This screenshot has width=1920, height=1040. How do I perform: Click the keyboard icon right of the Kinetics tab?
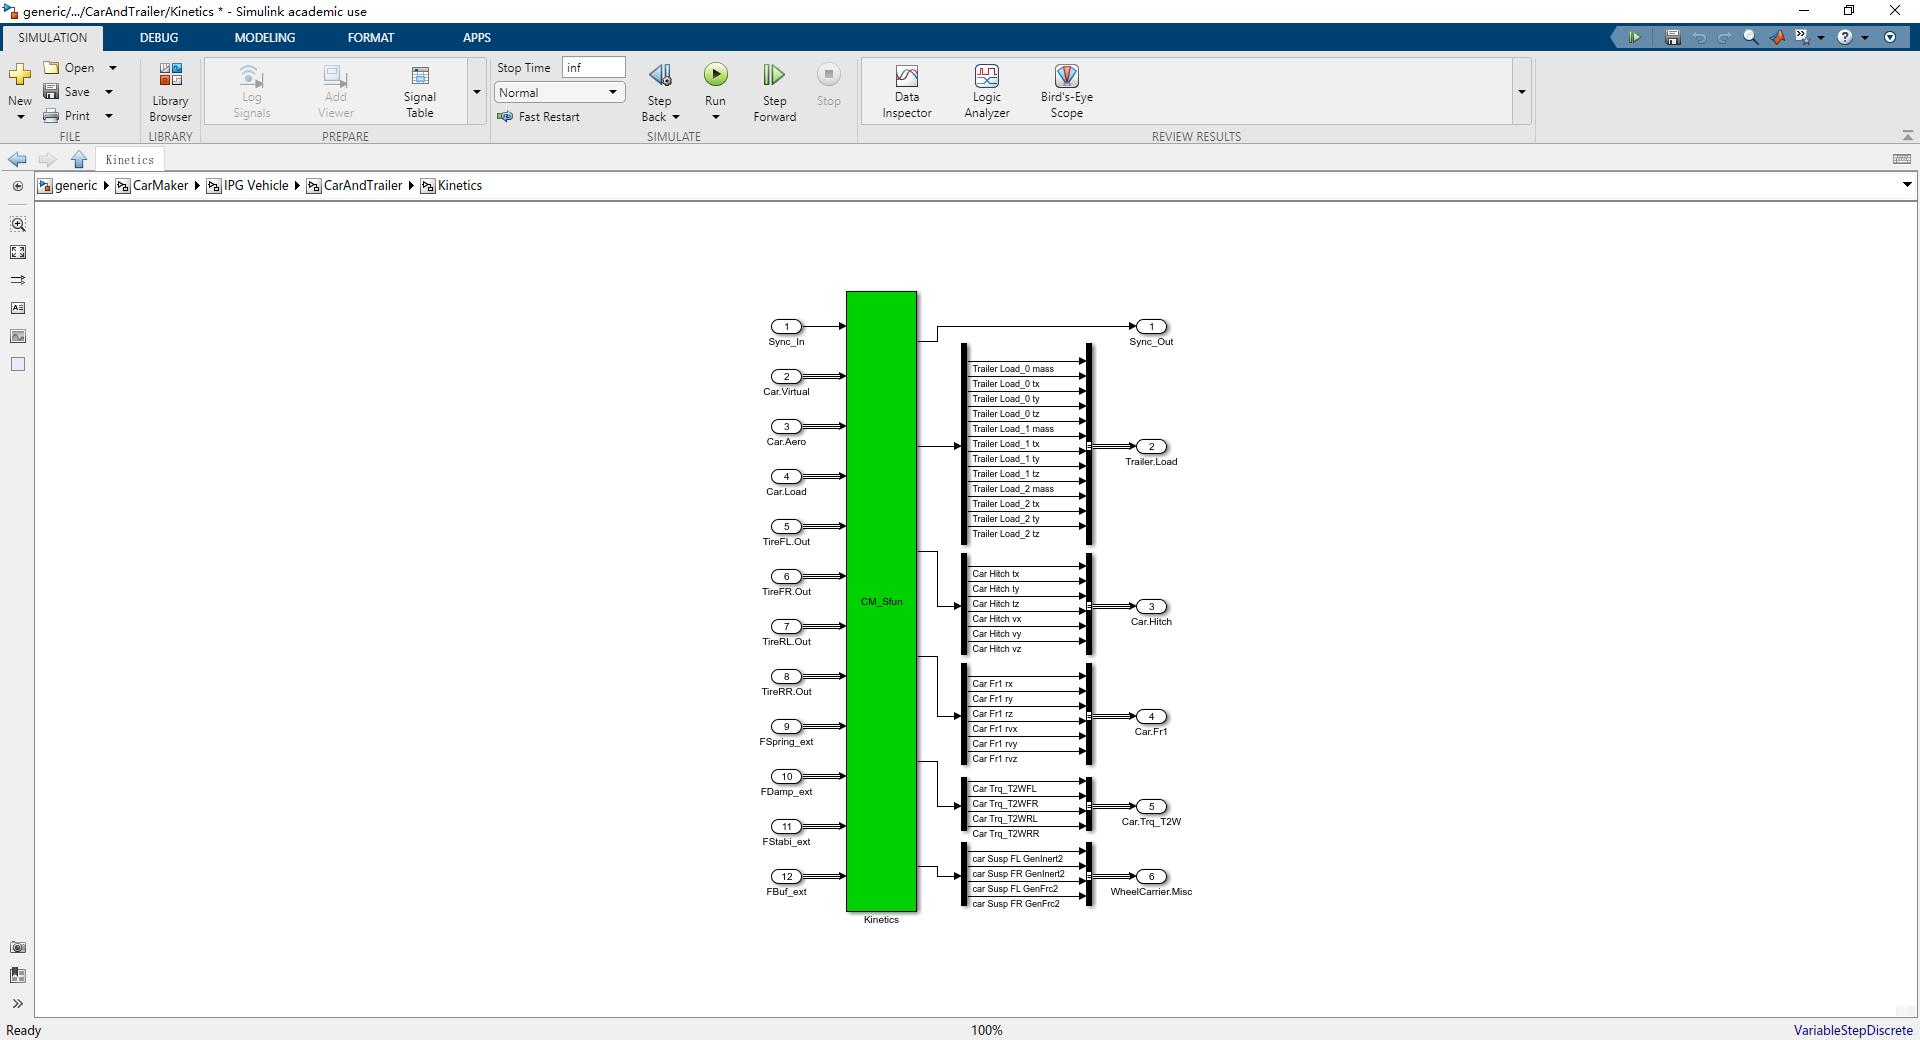coord(1902,160)
